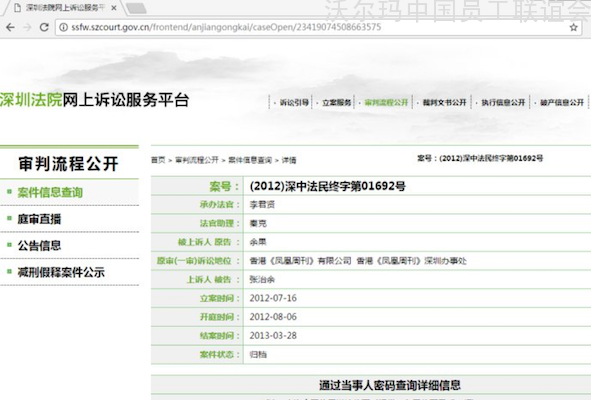Select the 深圳法院网上诉讼服务 browser tab
The height and width of the screenshot is (400, 591).
pos(64,8)
